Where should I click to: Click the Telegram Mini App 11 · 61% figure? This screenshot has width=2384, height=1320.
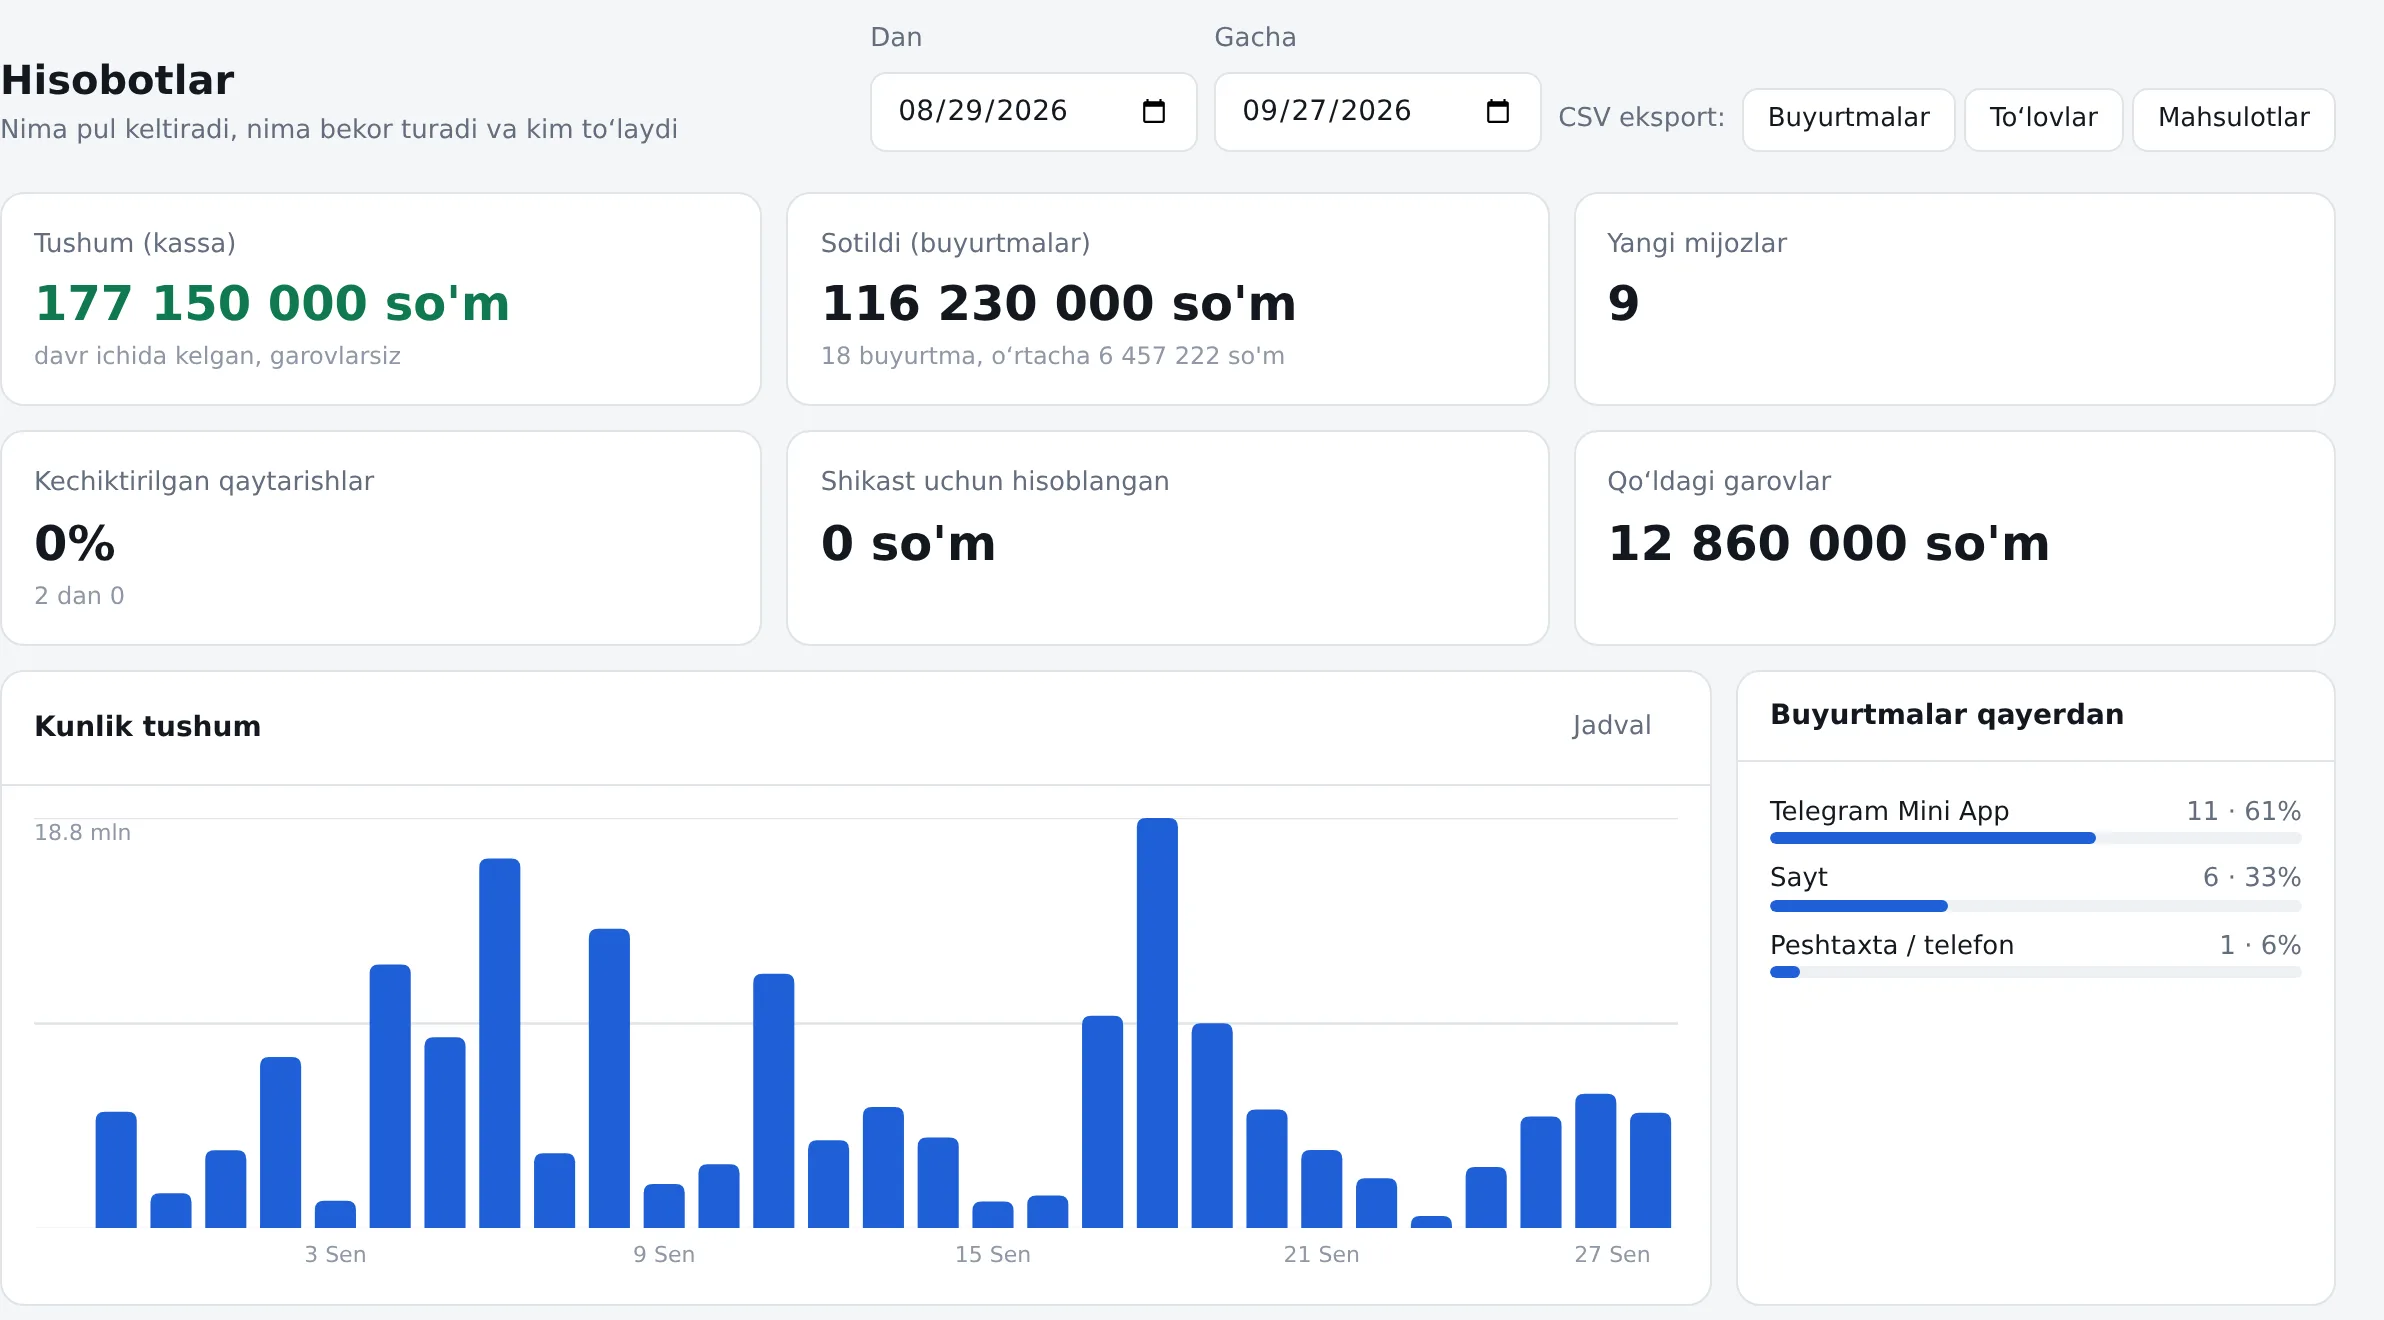pos(2243,811)
